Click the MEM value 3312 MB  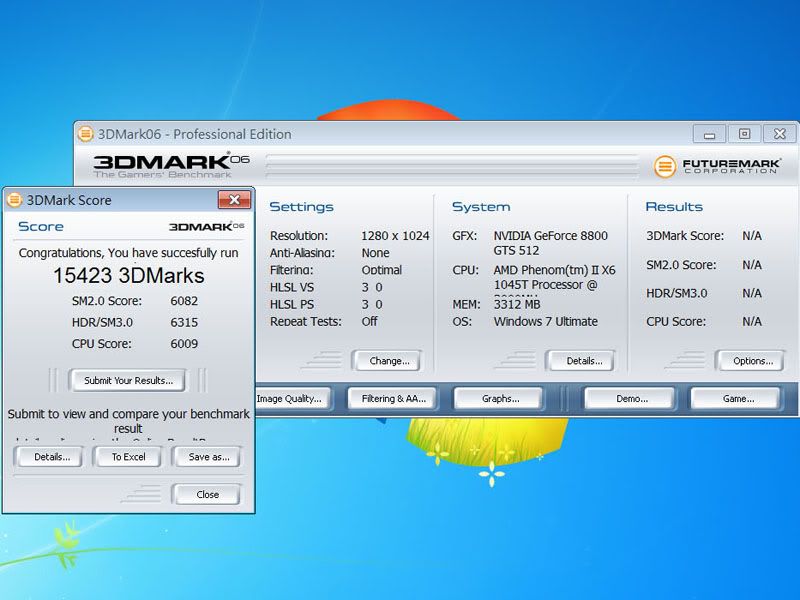point(517,305)
